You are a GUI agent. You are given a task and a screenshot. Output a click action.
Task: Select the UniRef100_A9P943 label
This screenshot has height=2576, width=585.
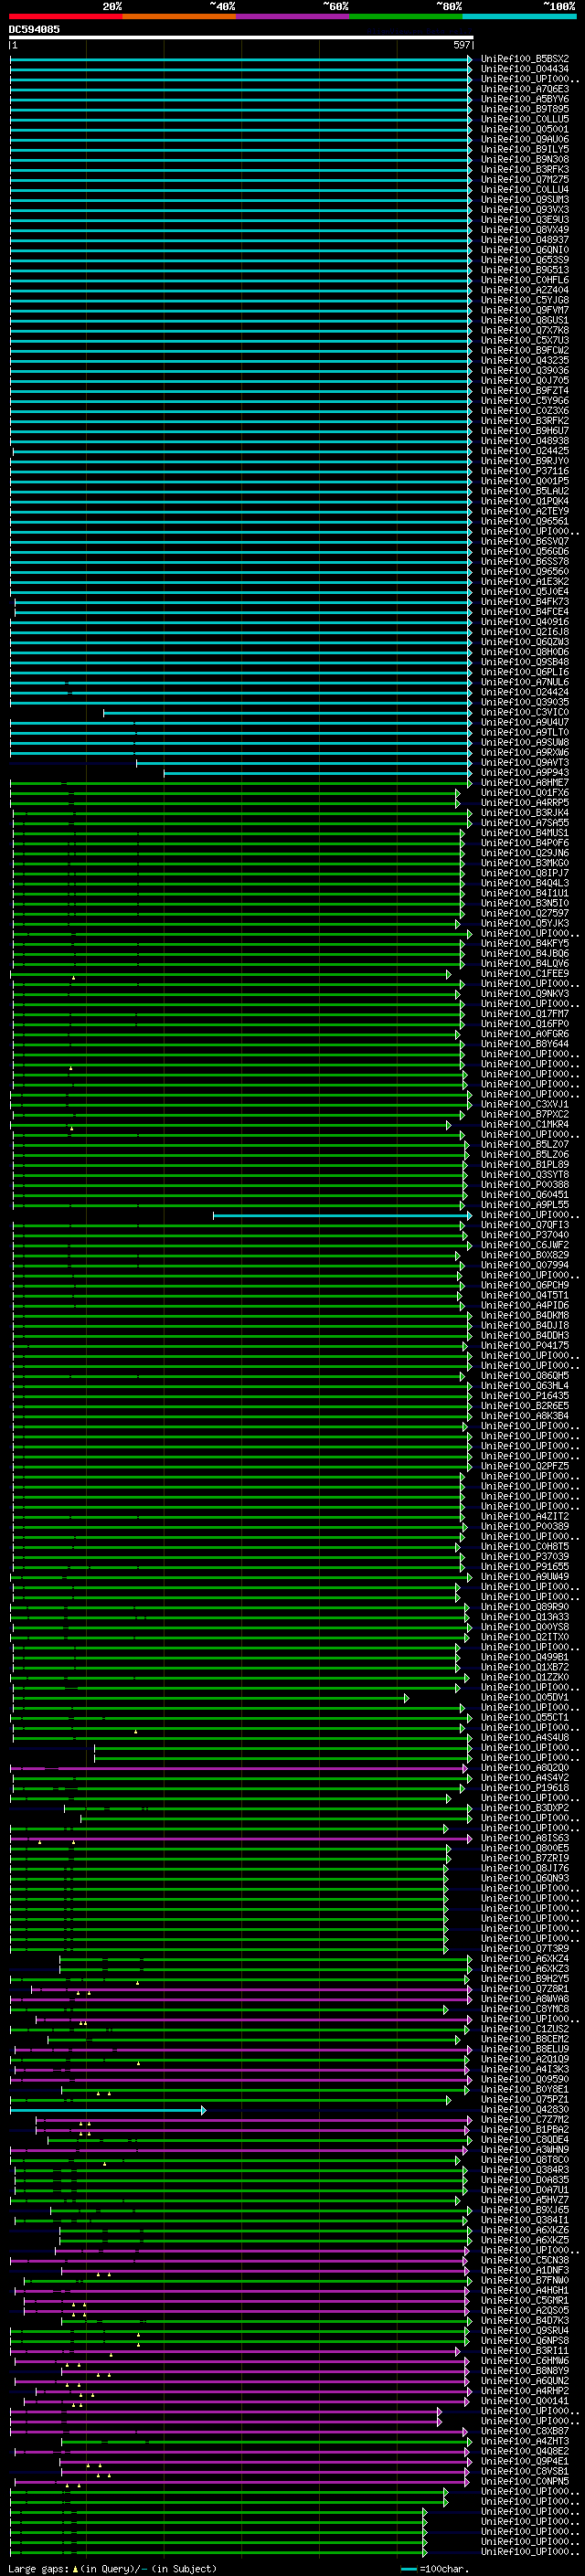pyautogui.click(x=525, y=772)
